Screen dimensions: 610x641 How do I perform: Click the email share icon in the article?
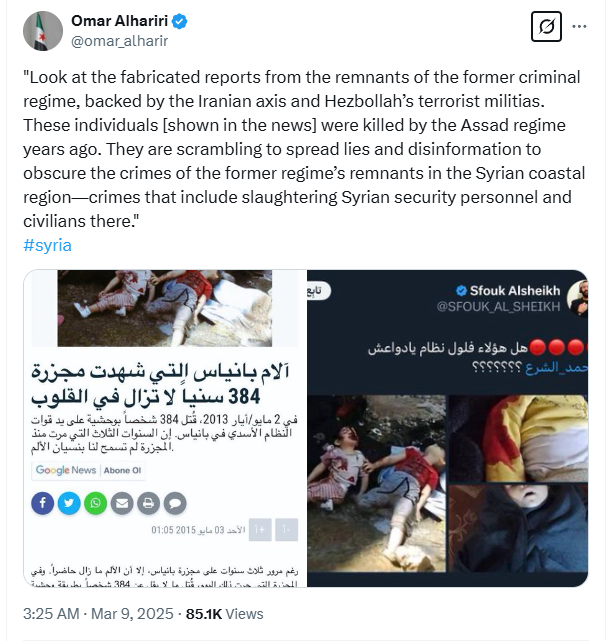[x=122, y=503]
